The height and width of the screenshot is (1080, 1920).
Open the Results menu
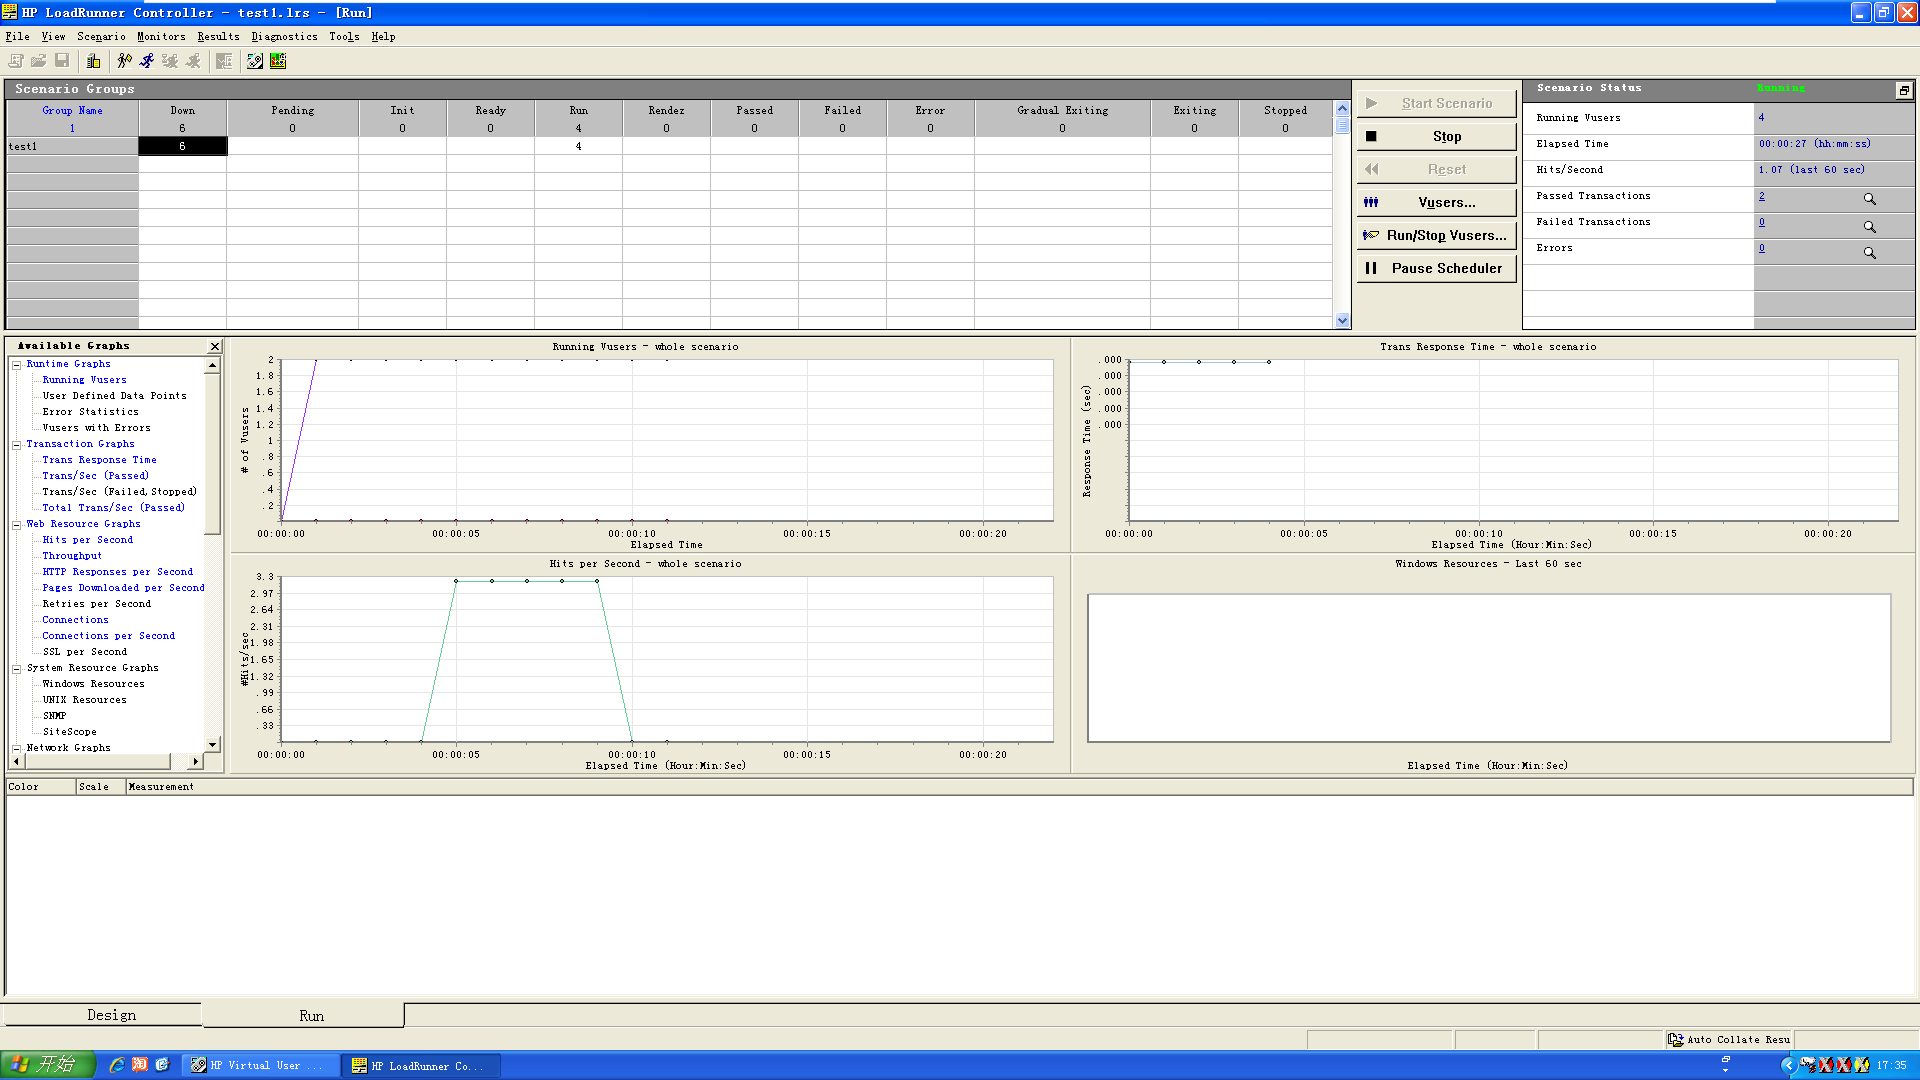[218, 36]
